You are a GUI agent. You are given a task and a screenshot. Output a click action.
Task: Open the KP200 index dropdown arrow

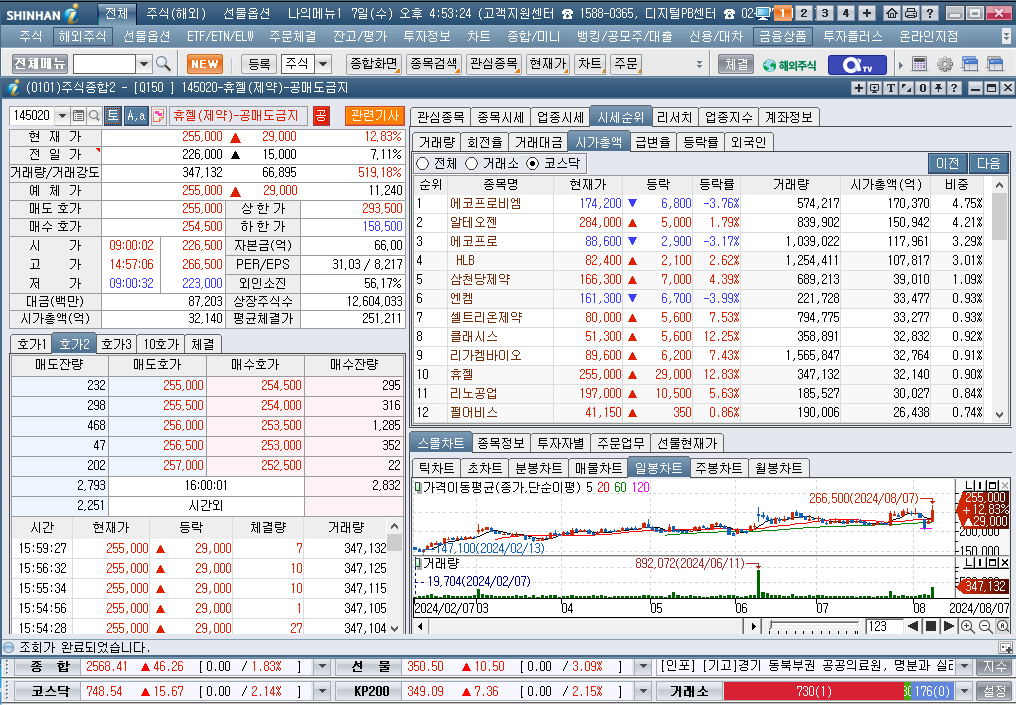tap(643, 691)
